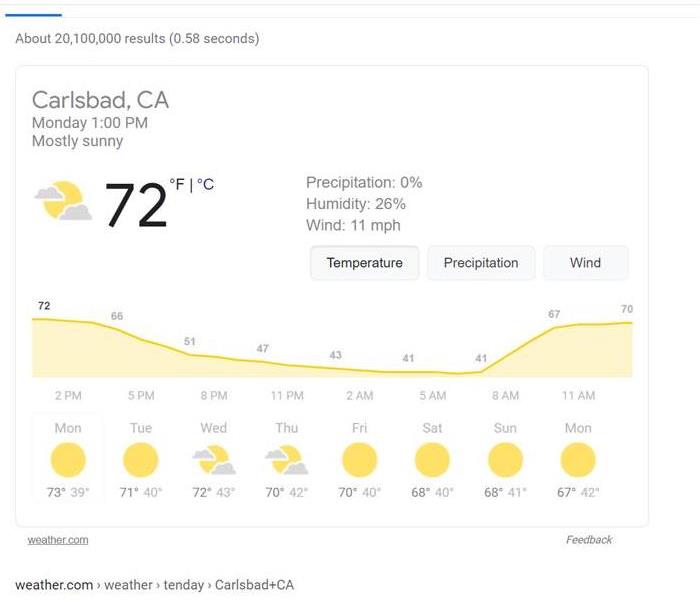
Task: Switch temperature units to °F
Action: (x=177, y=184)
